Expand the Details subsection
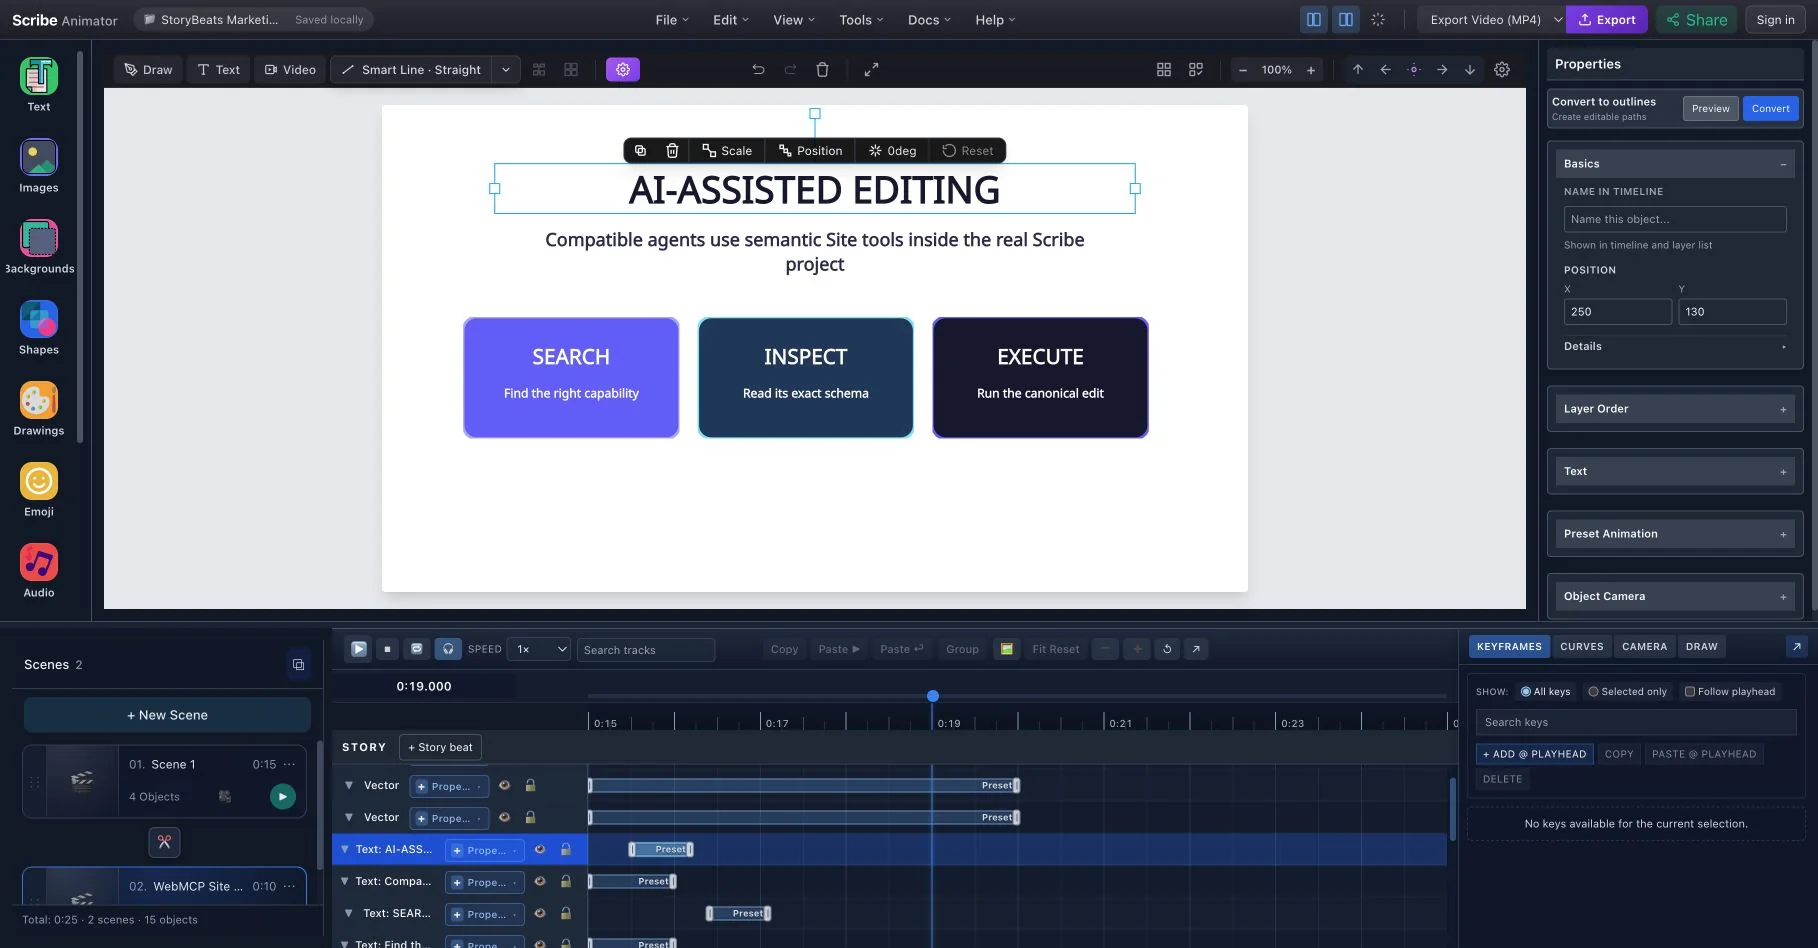The width and height of the screenshot is (1818, 948). [x=1675, y=346]
